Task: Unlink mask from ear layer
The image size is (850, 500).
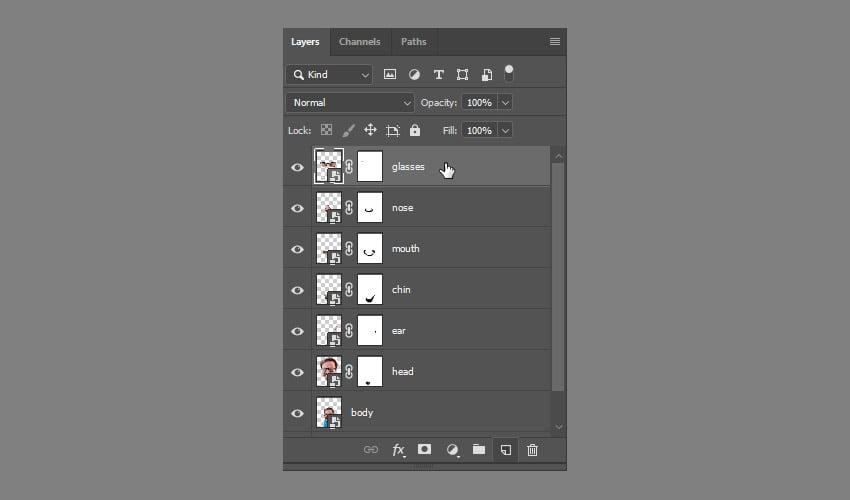Action: 349,330
